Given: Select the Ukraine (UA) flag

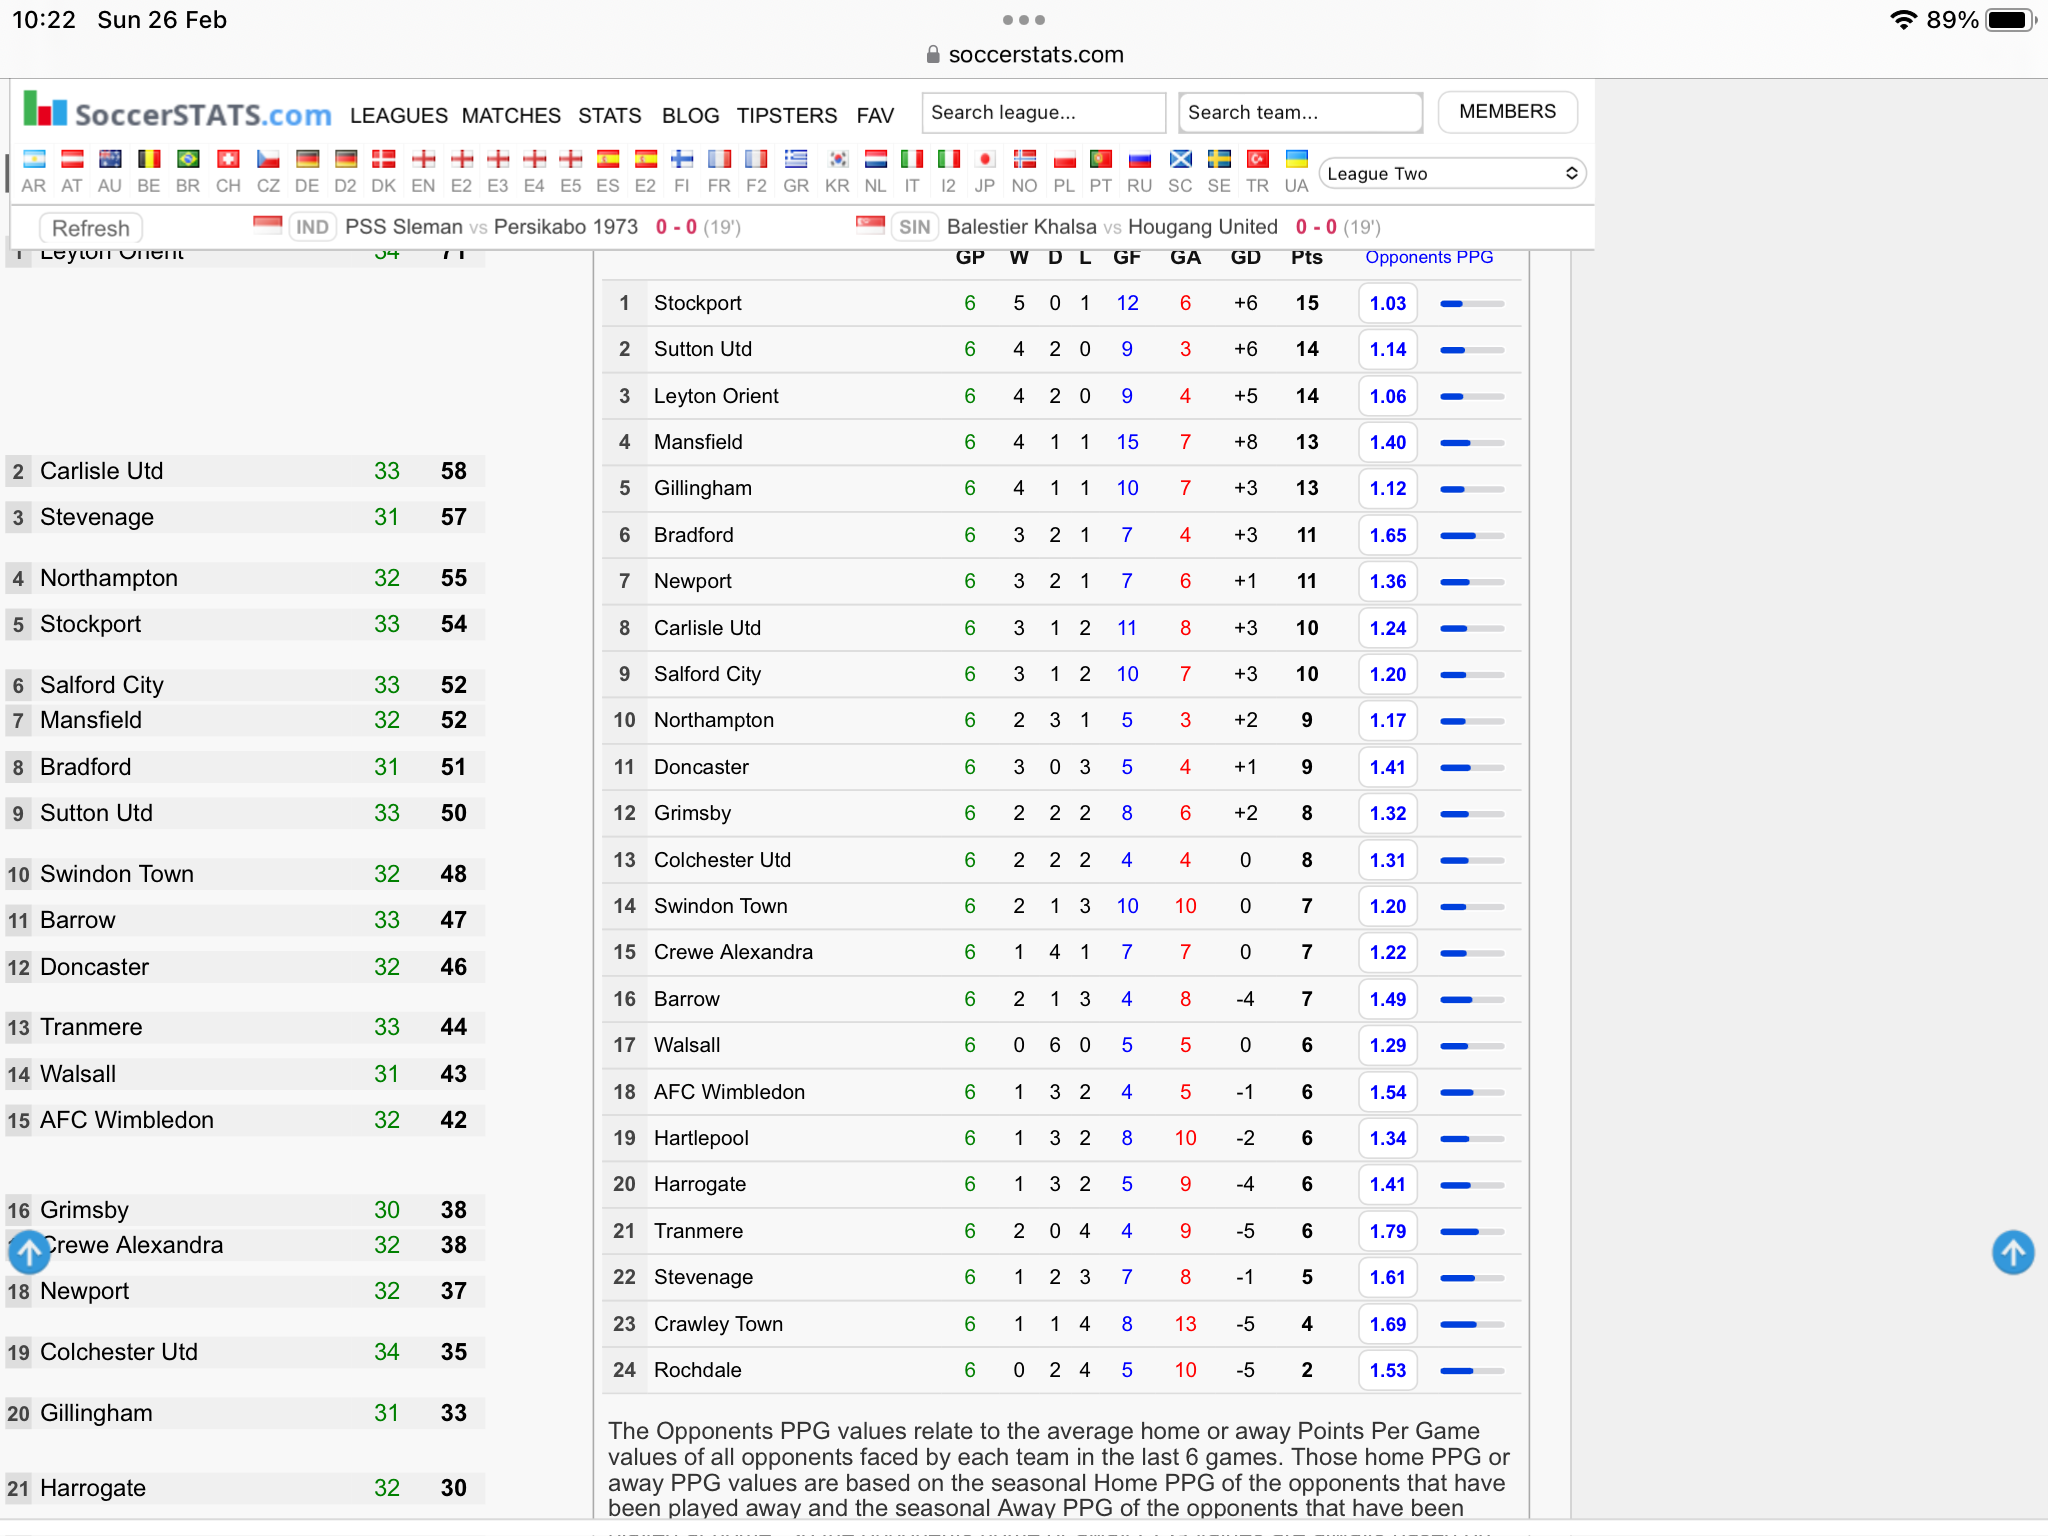Looking at the screenshot, I should click(x=1297, y=160).
